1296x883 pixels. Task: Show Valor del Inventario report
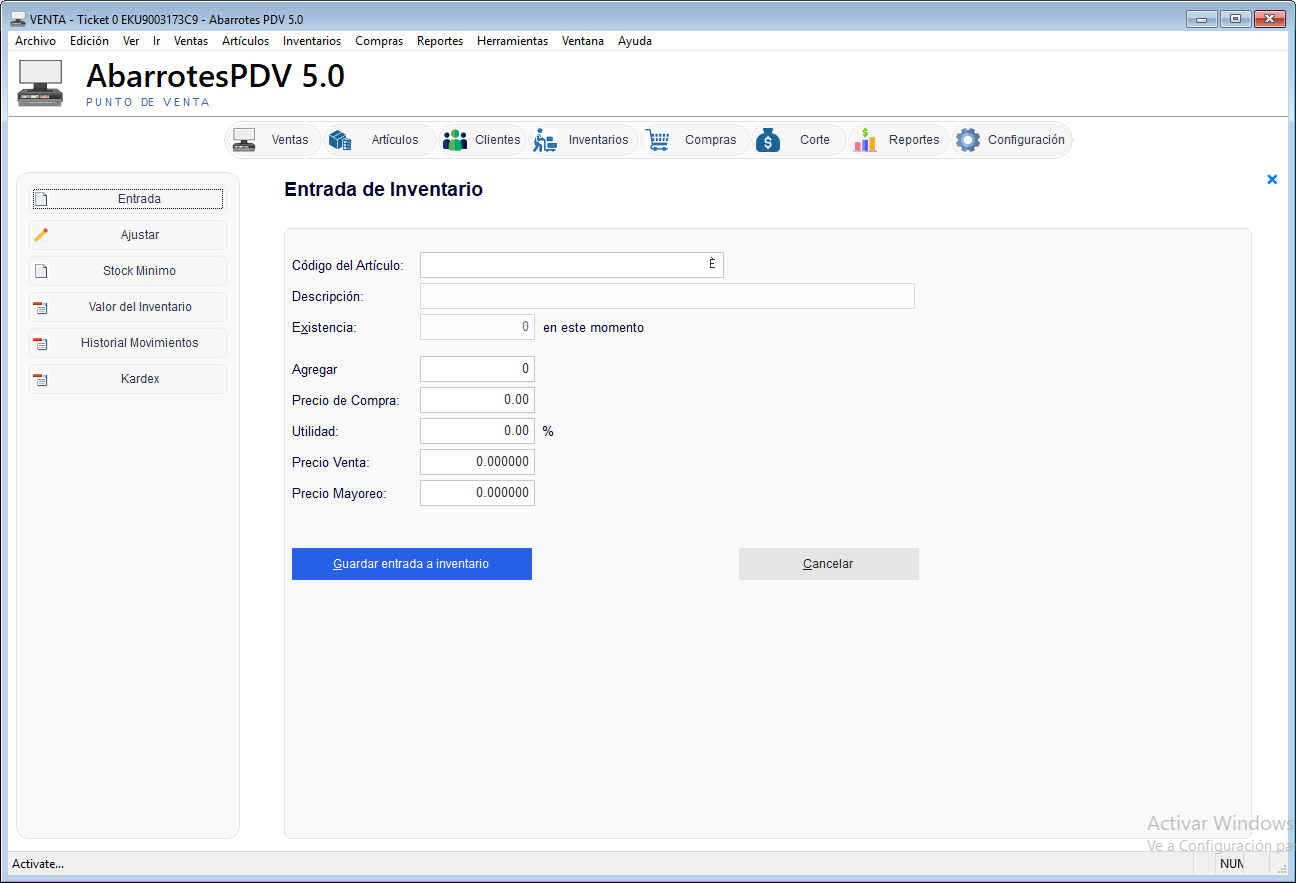pos(128,307)
